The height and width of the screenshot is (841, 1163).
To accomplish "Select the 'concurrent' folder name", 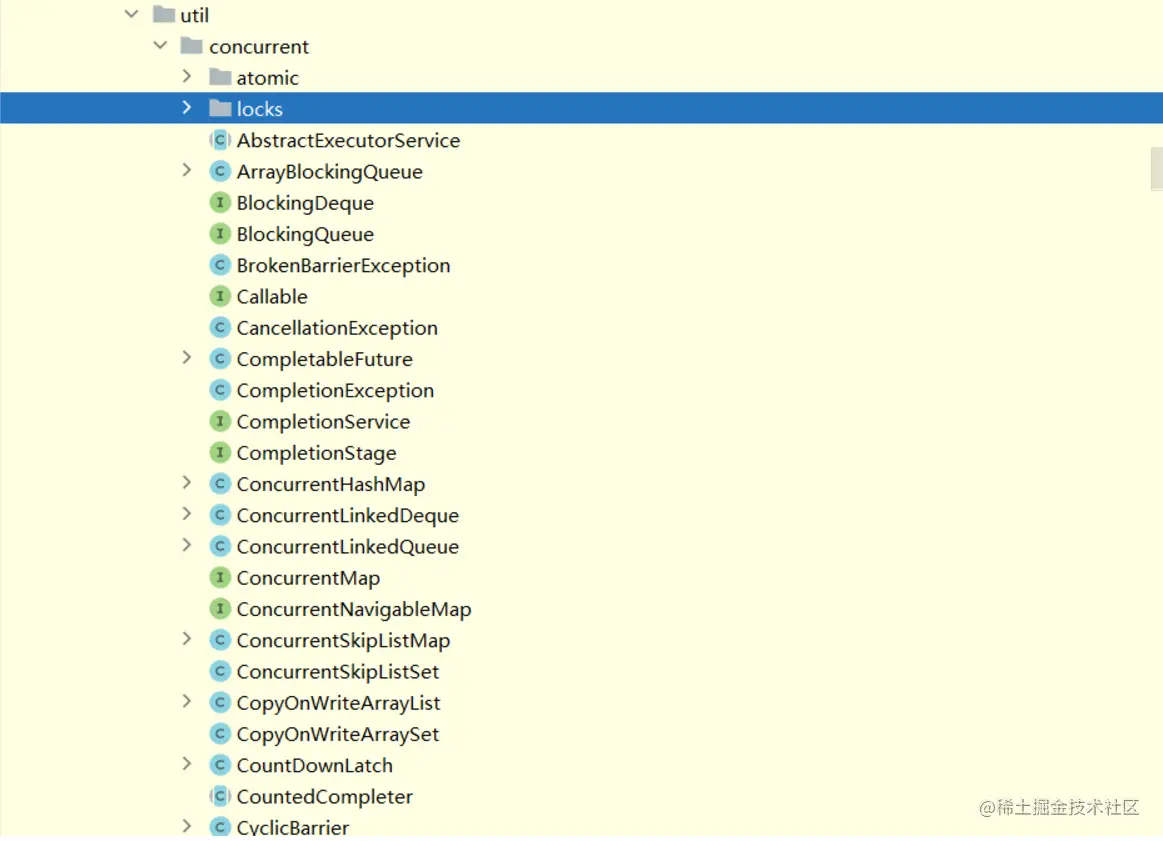I will tap(259, 47).
